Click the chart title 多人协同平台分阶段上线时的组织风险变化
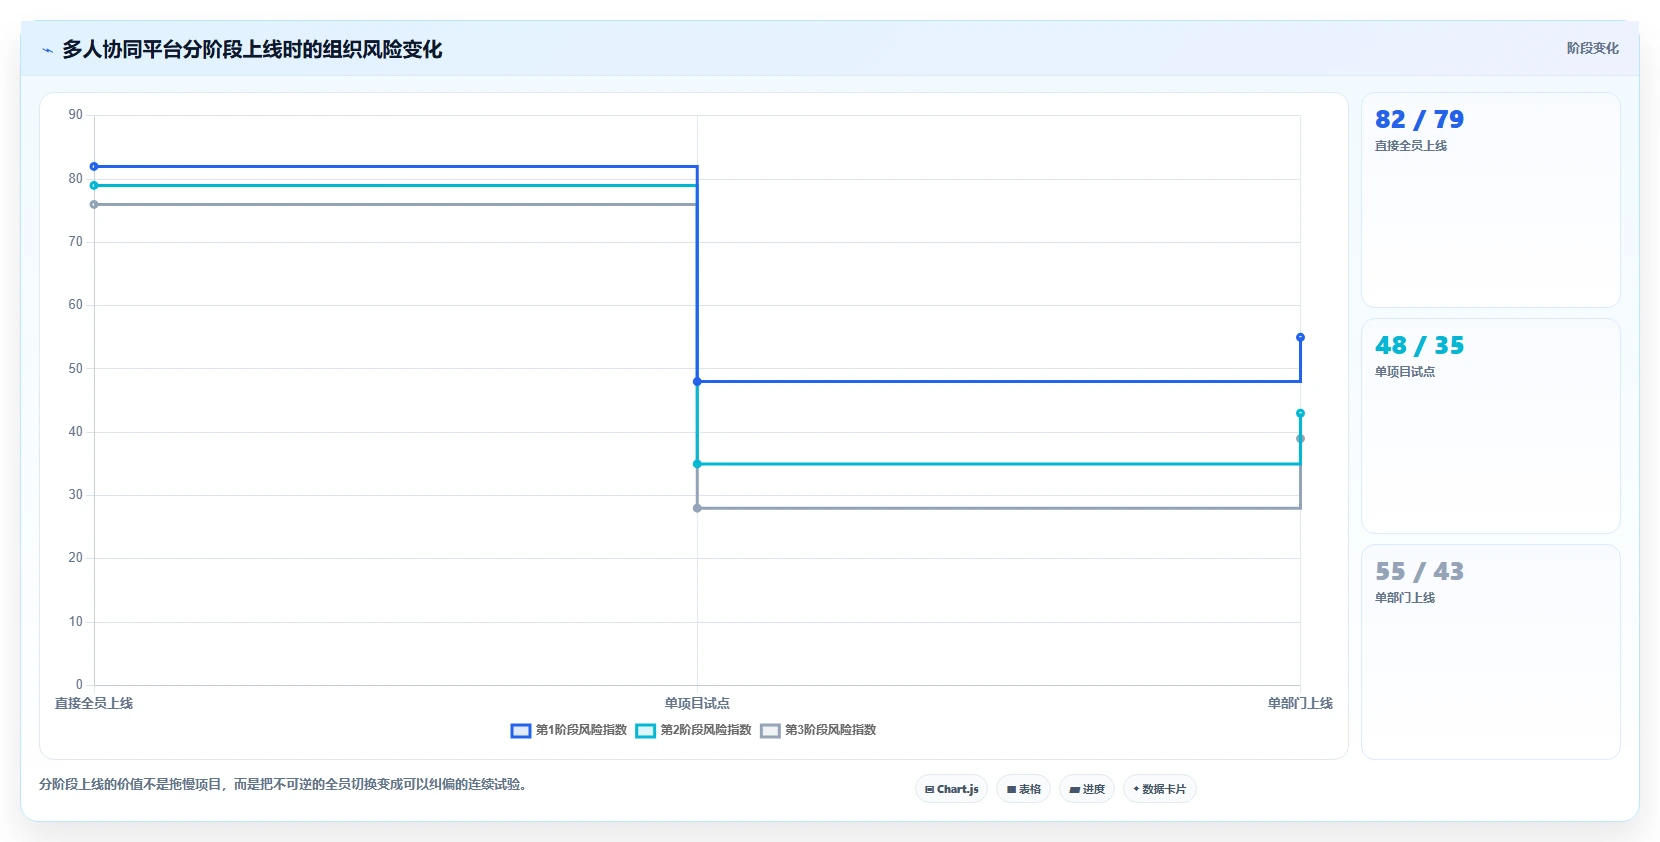This screenshot has width=1660, height=842. point(252,50)
